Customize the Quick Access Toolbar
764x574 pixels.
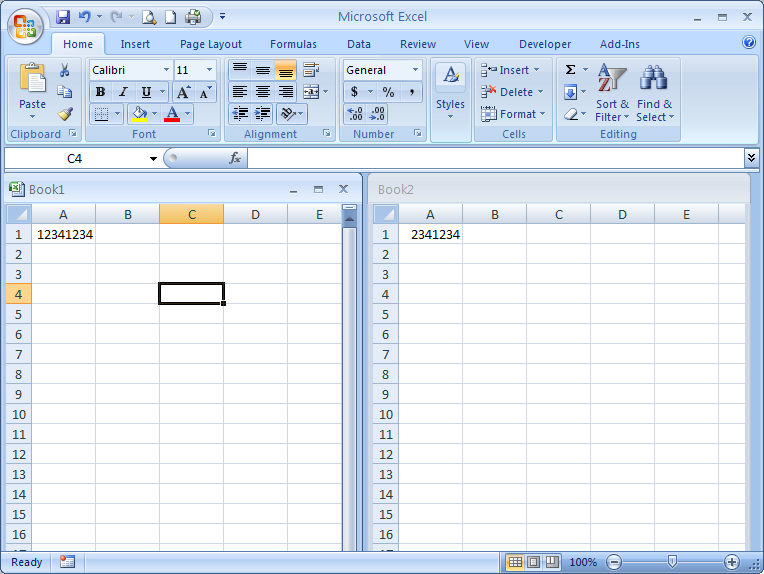[222, 17]
